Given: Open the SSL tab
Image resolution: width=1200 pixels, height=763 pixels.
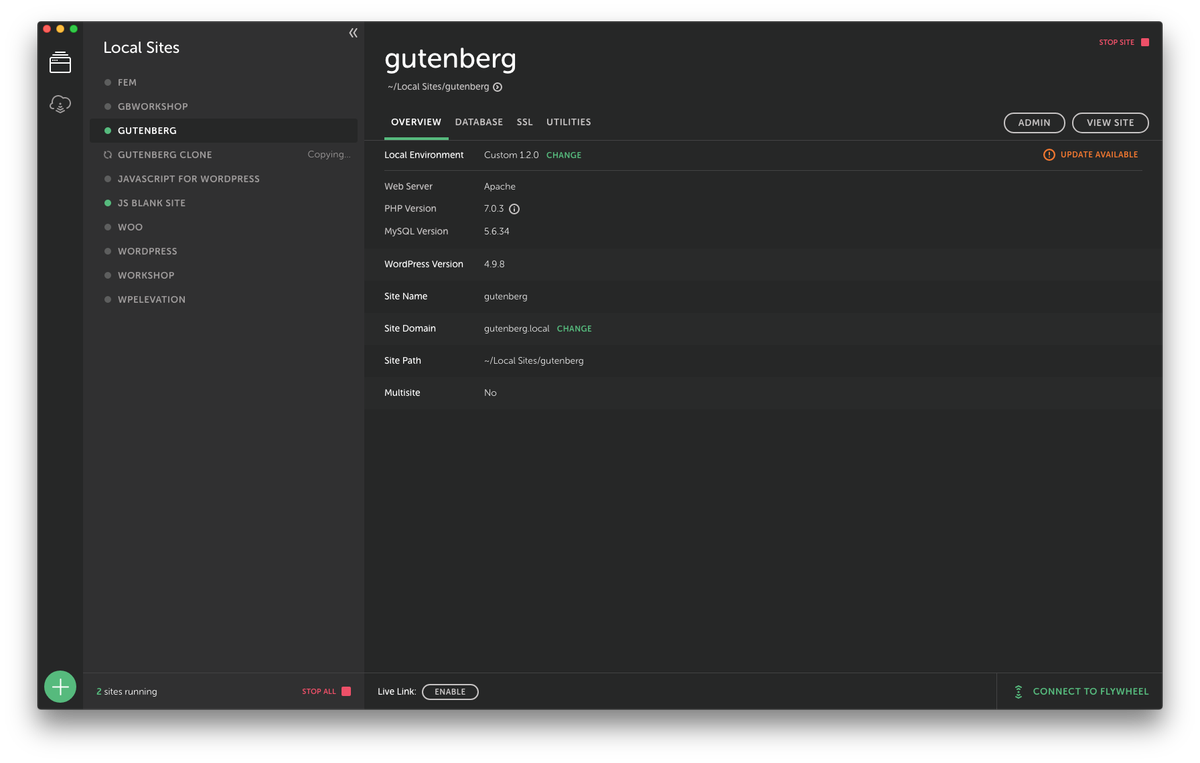Looking at the screenshot, I should 525,122.
